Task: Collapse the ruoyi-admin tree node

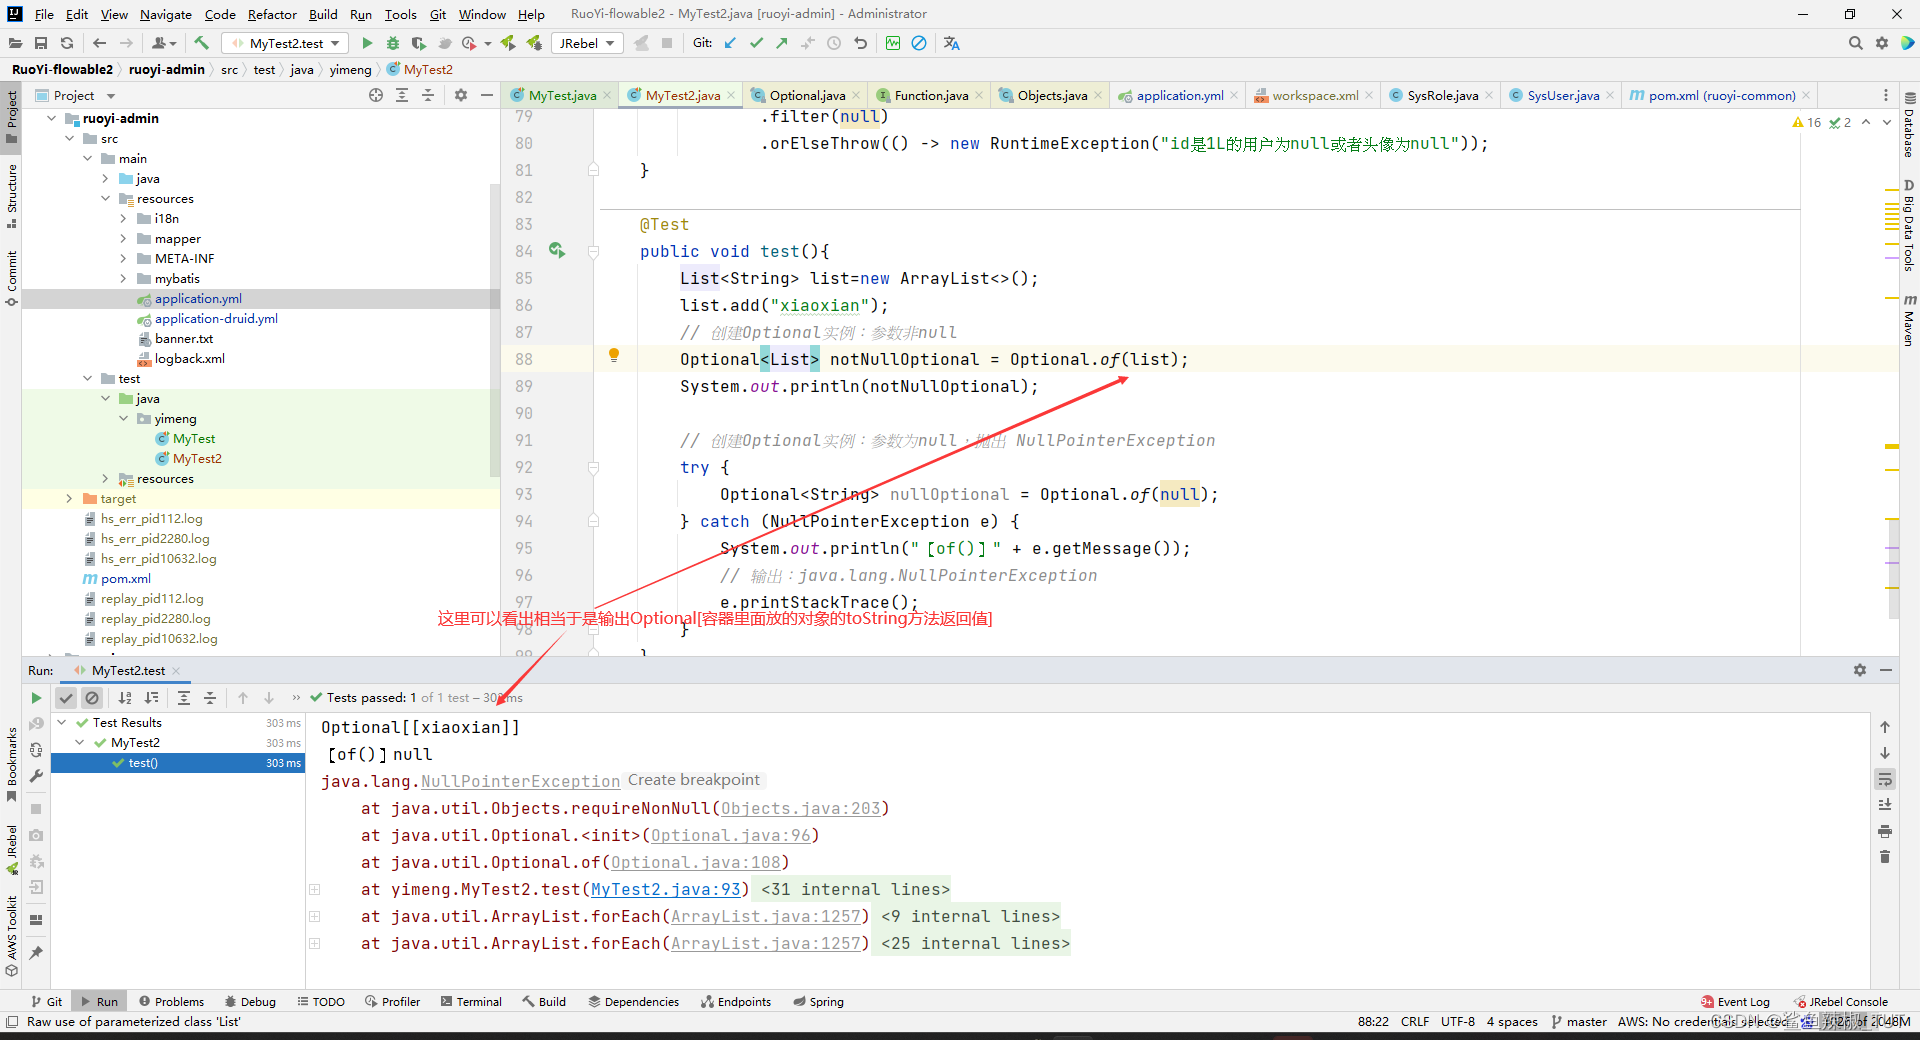Action: [x=52, y=118]
